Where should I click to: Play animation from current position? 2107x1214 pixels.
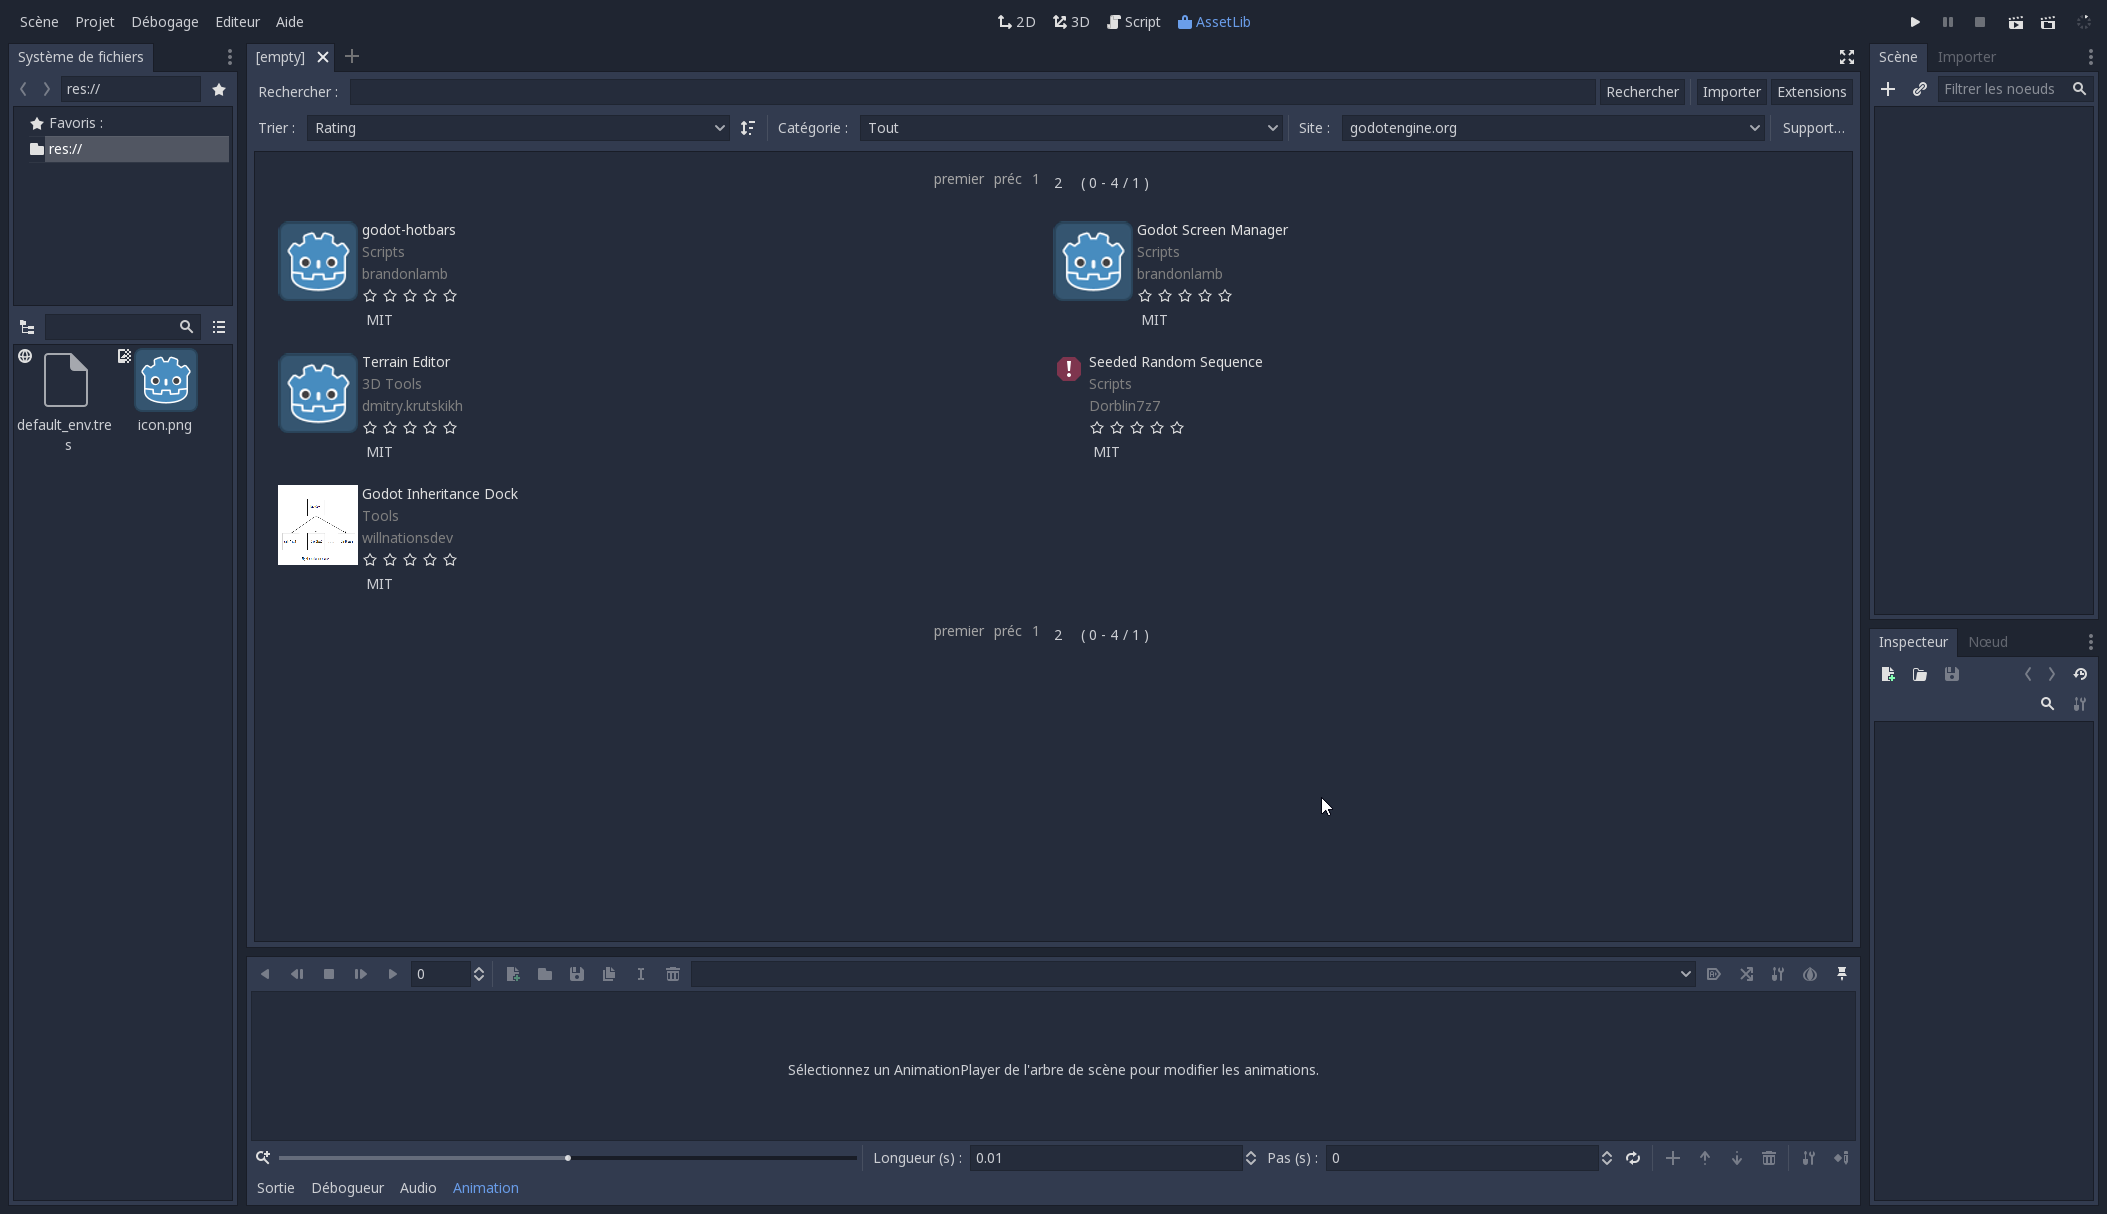393,974
